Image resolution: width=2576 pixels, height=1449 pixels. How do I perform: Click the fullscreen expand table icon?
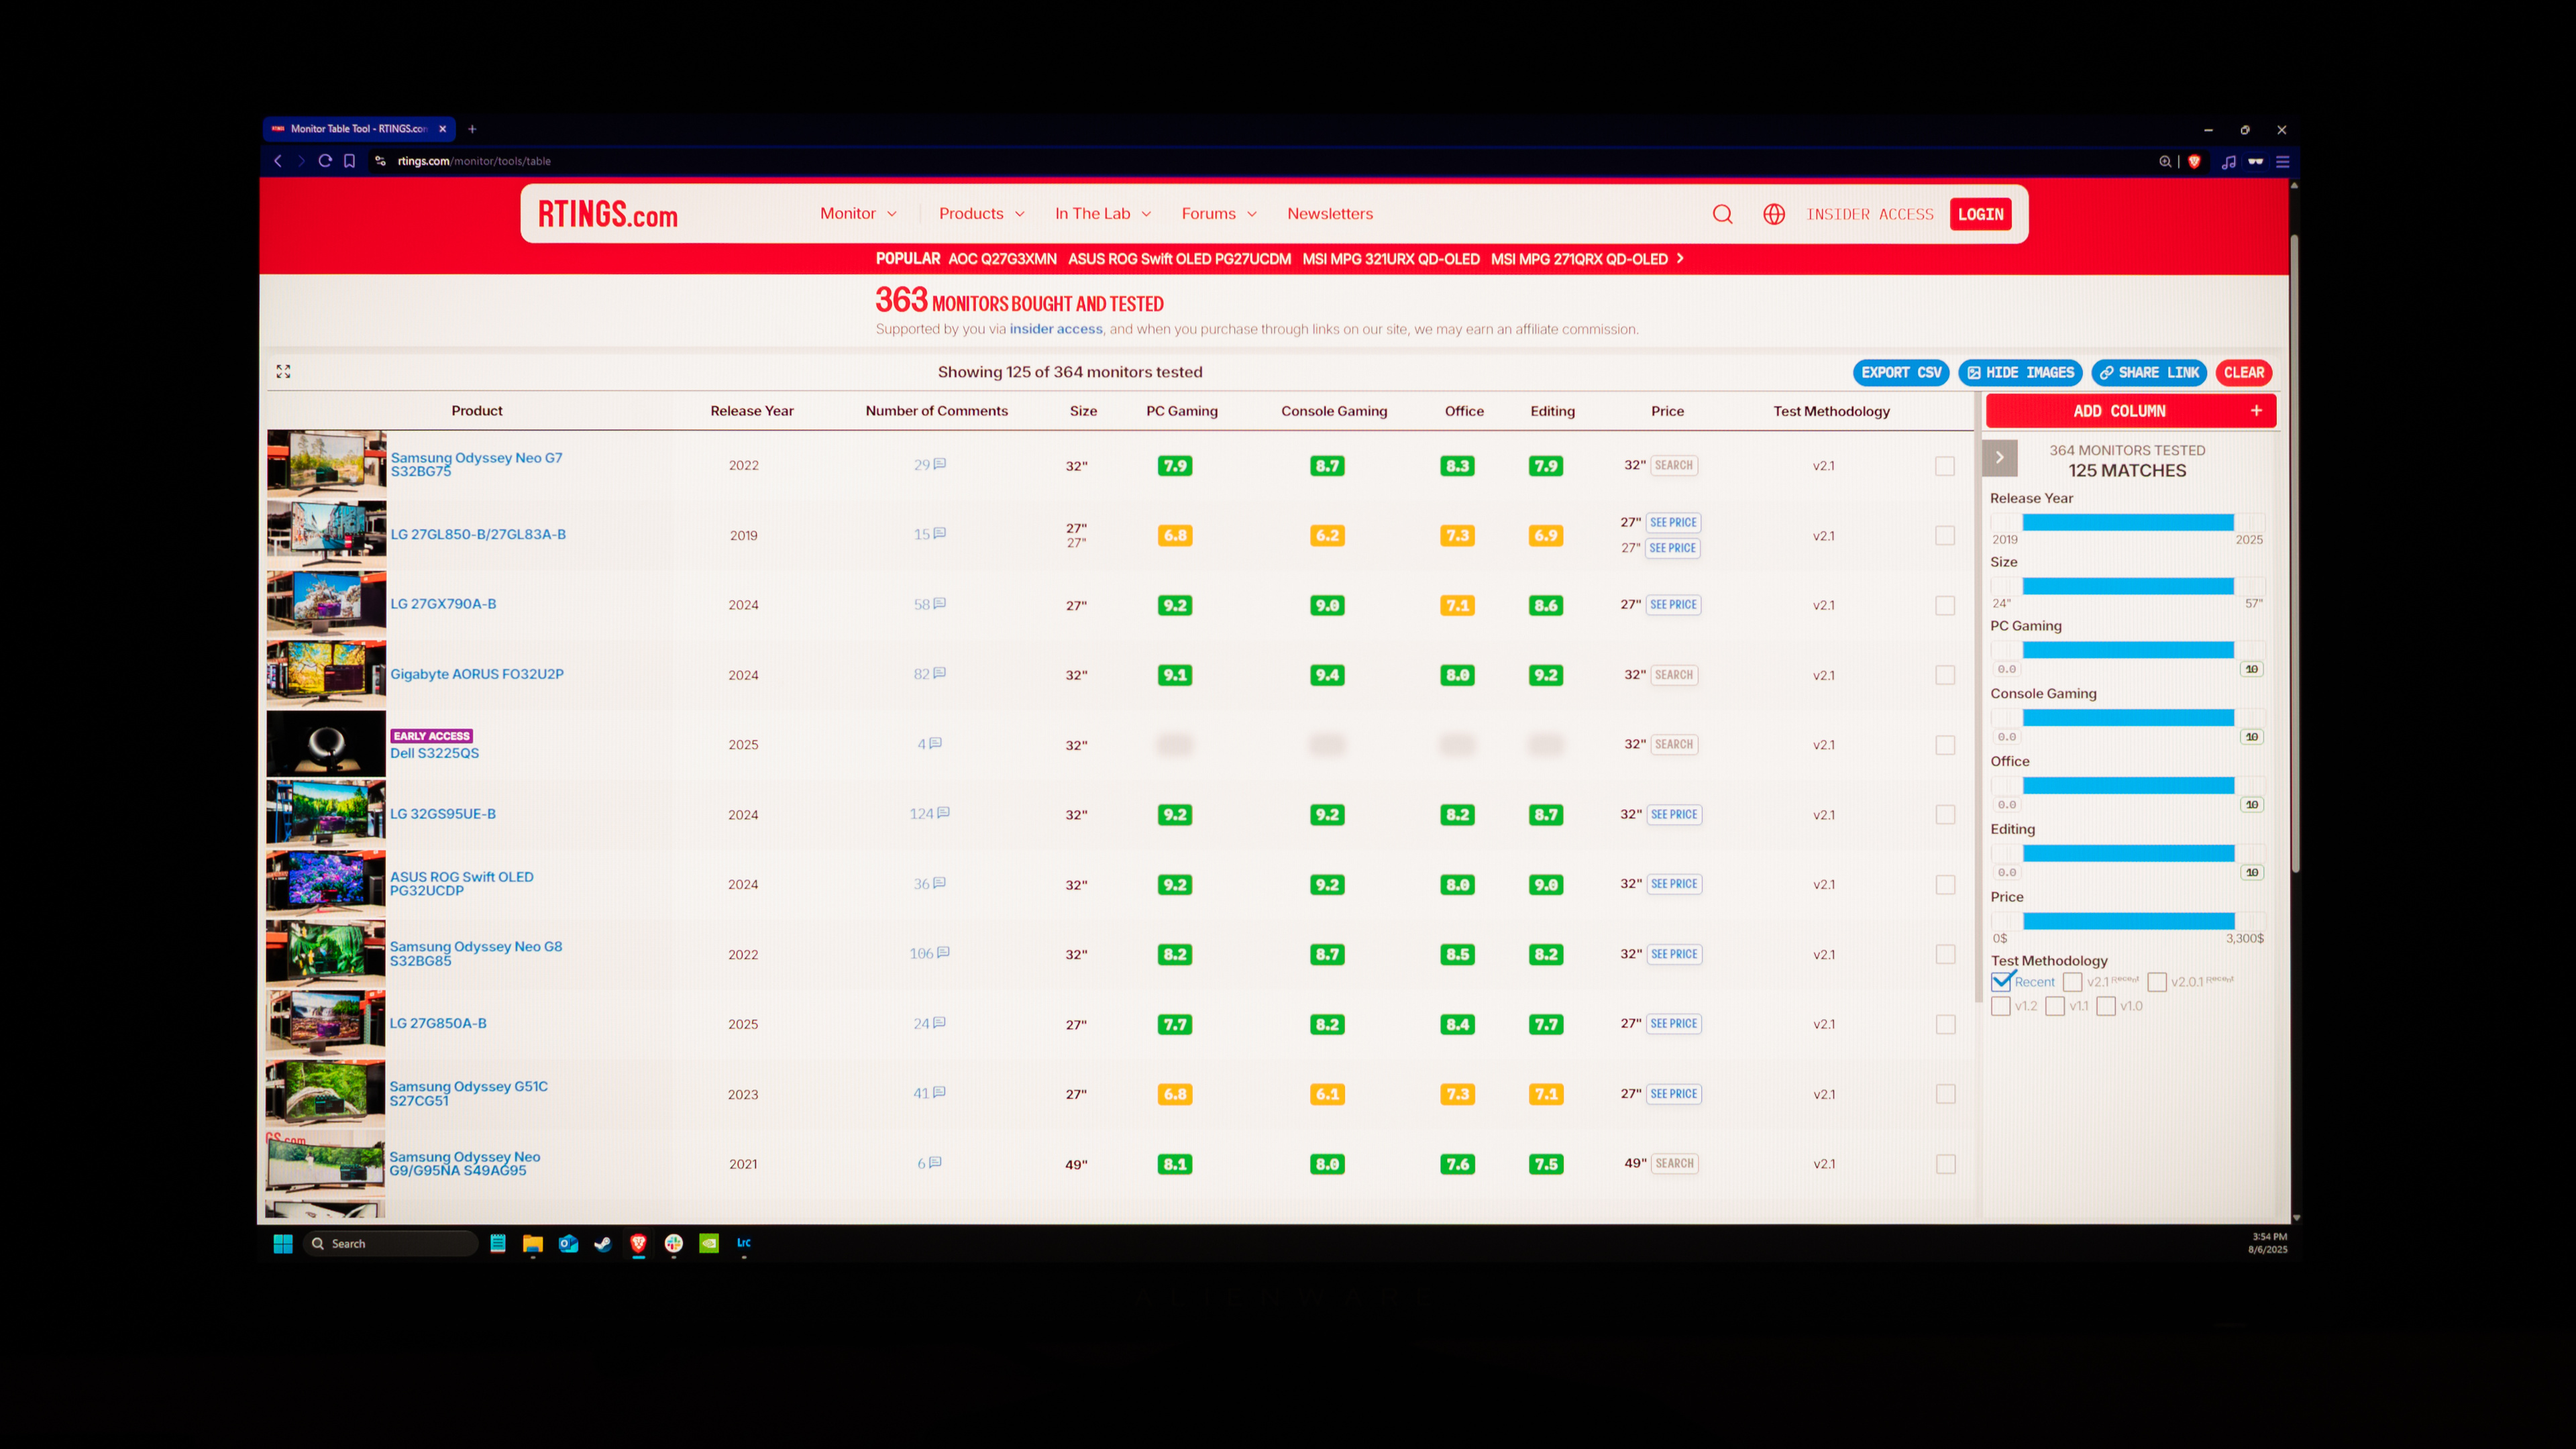284,372
